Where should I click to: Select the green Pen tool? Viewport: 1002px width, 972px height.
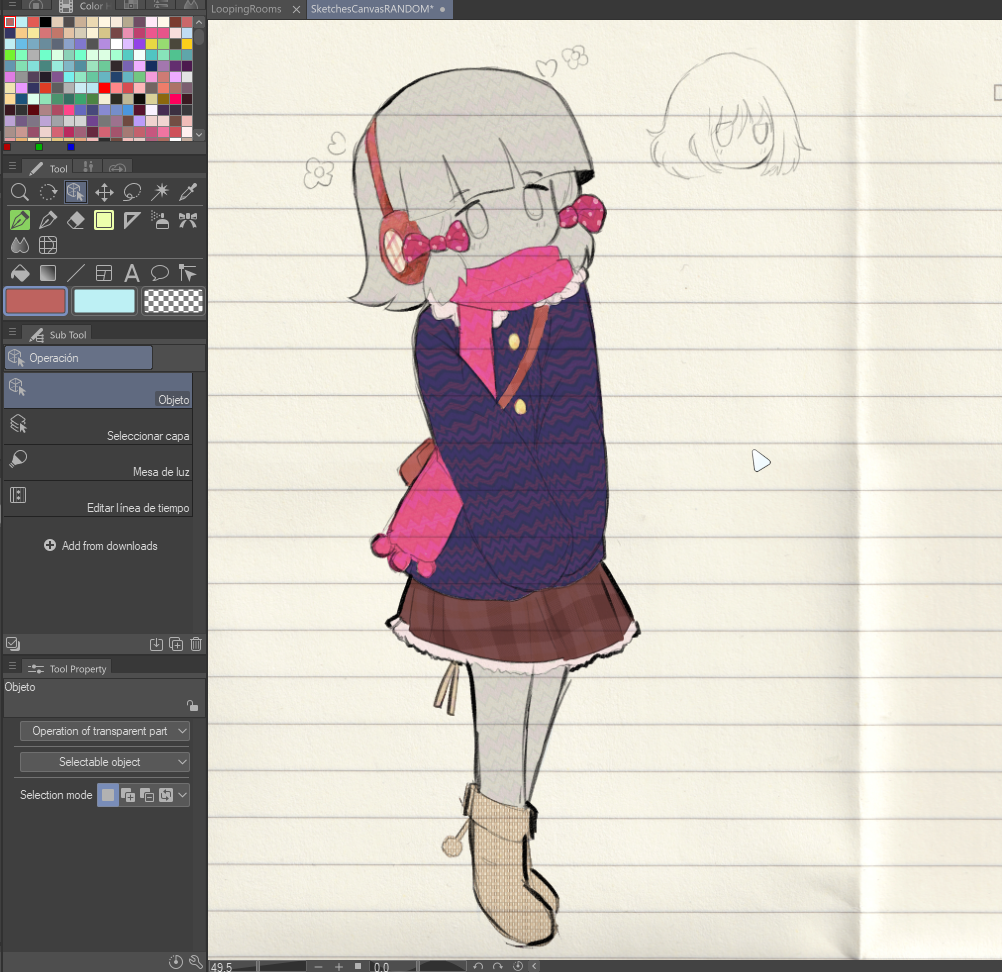coord(20,220)
